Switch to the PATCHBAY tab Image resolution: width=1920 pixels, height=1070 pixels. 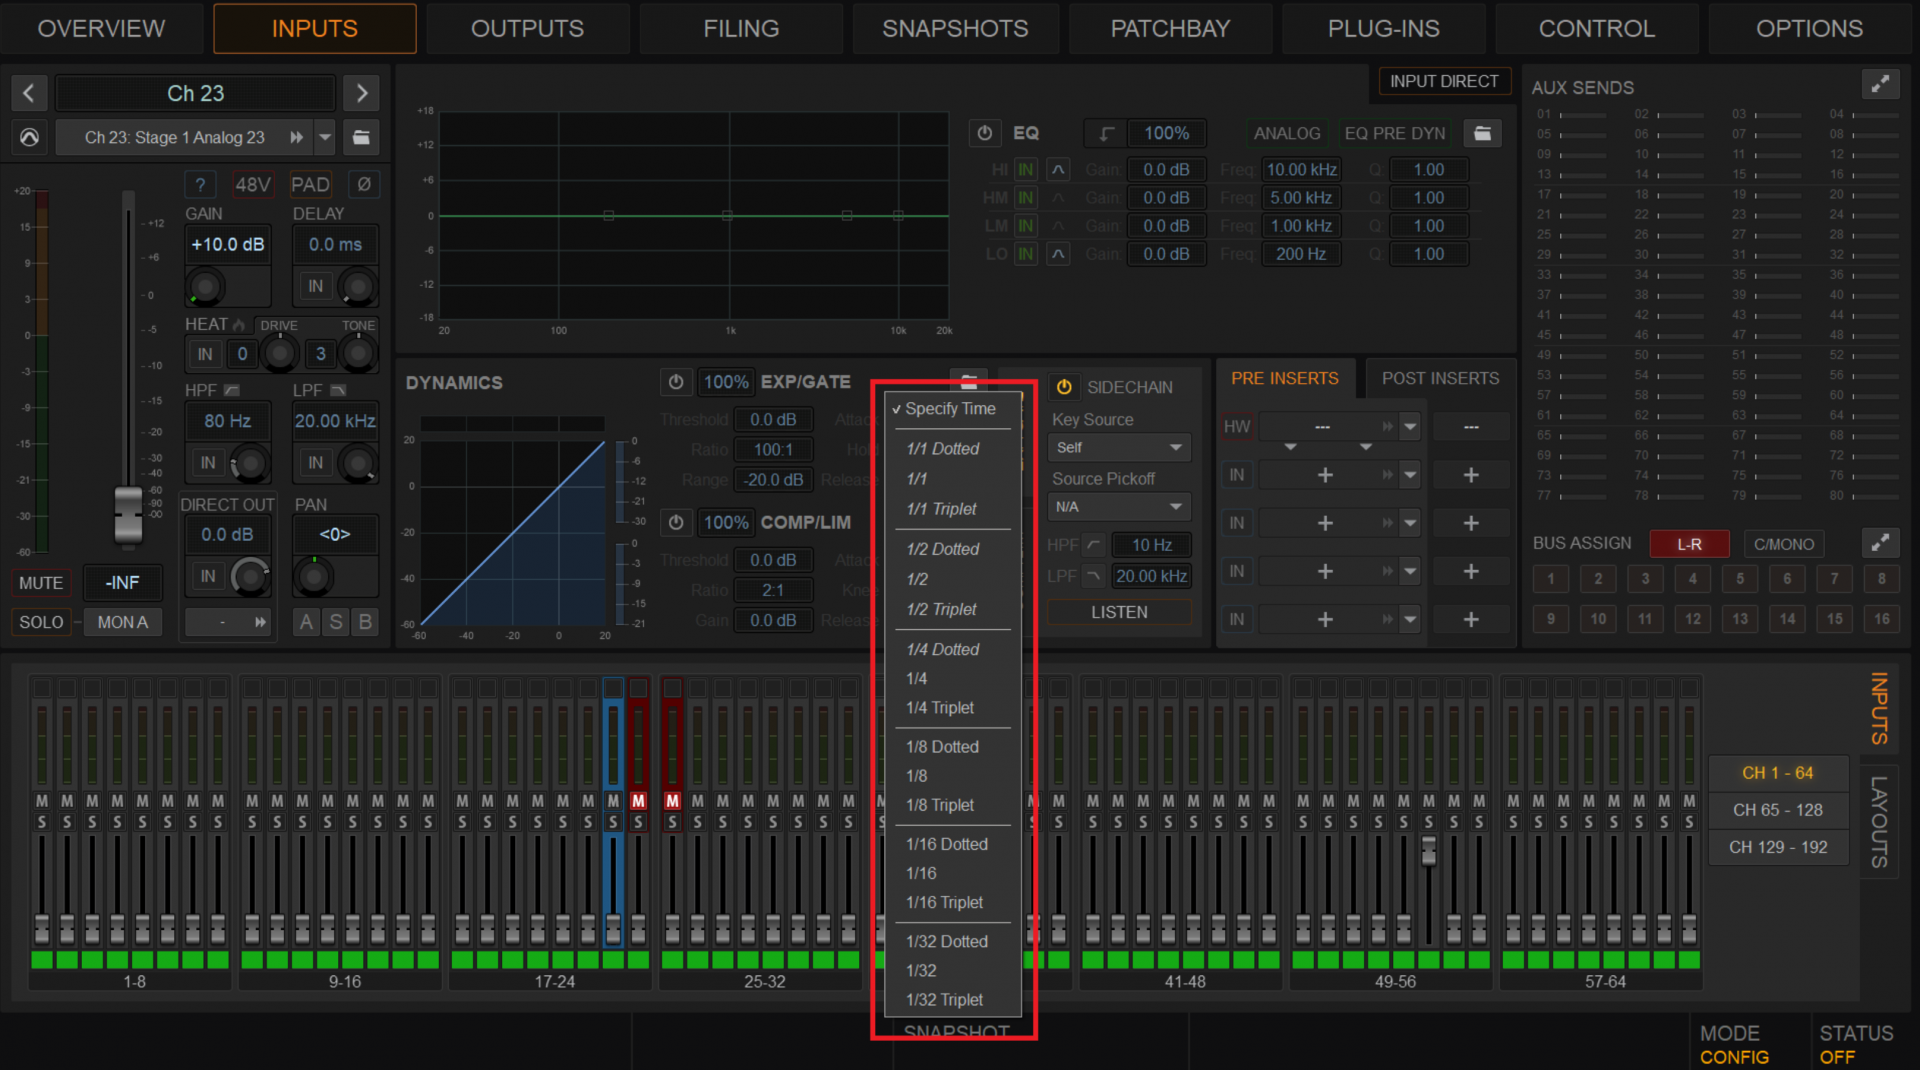pos(1170,28)
